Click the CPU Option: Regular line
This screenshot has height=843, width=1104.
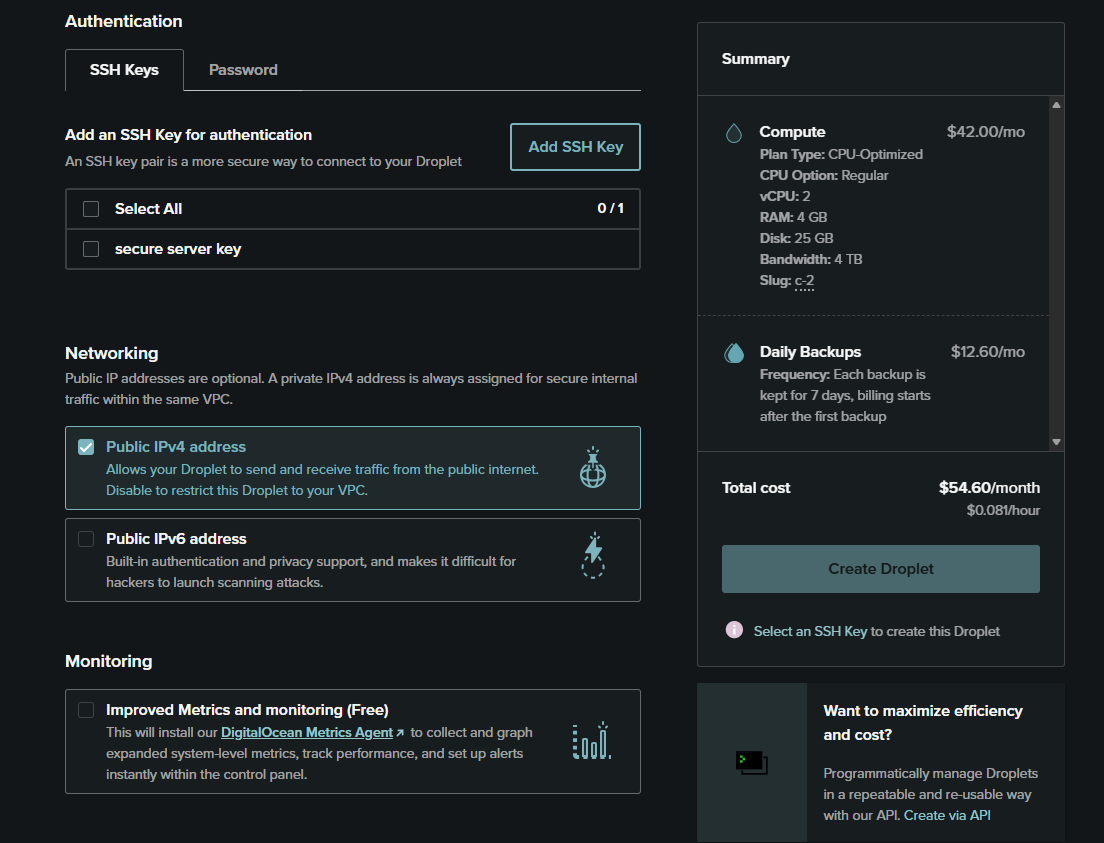[x=824, y=175]
